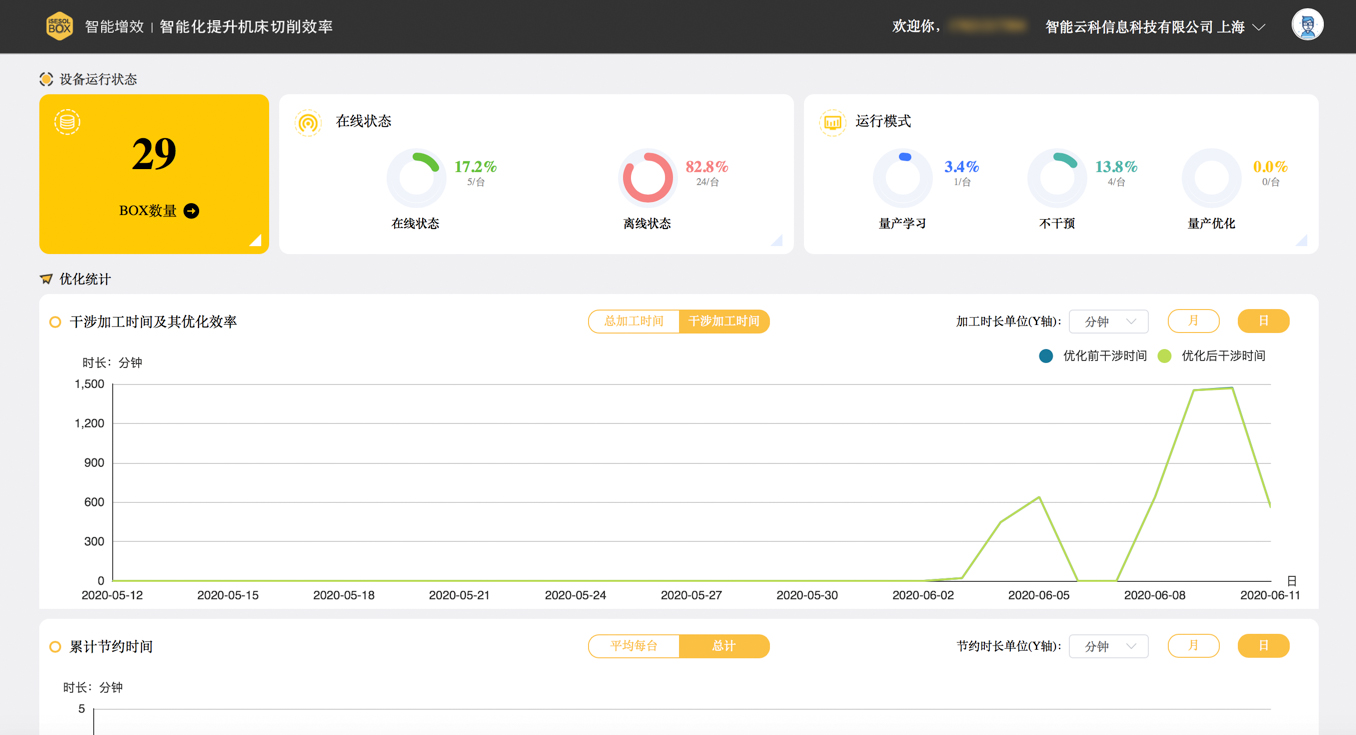Click the 29 box count number
This screenshot has height=735, width=1356.
154,153
